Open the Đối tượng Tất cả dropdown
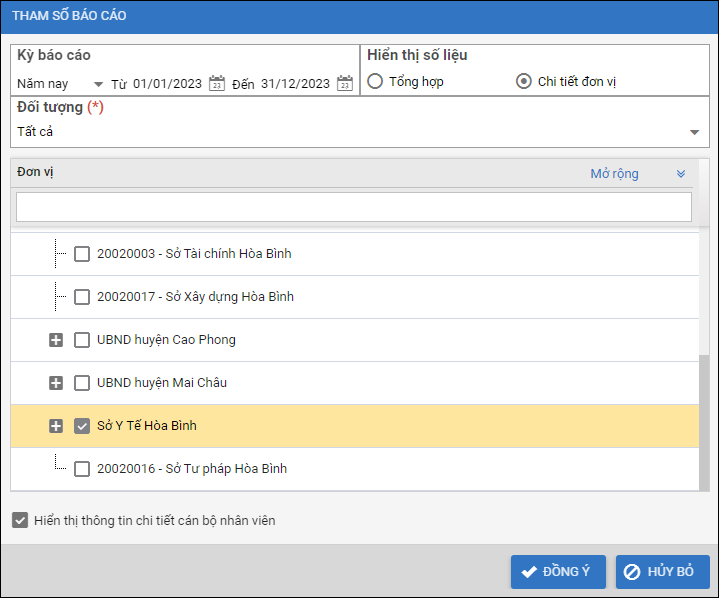This screenshot has height=598, width=719. pos(694,132)
